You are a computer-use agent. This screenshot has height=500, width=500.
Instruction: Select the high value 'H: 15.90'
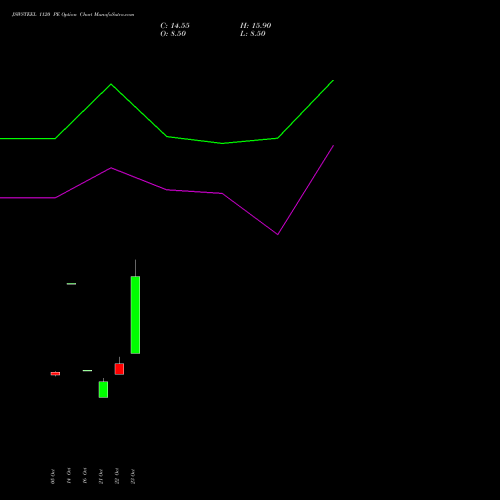coord(256,26)
